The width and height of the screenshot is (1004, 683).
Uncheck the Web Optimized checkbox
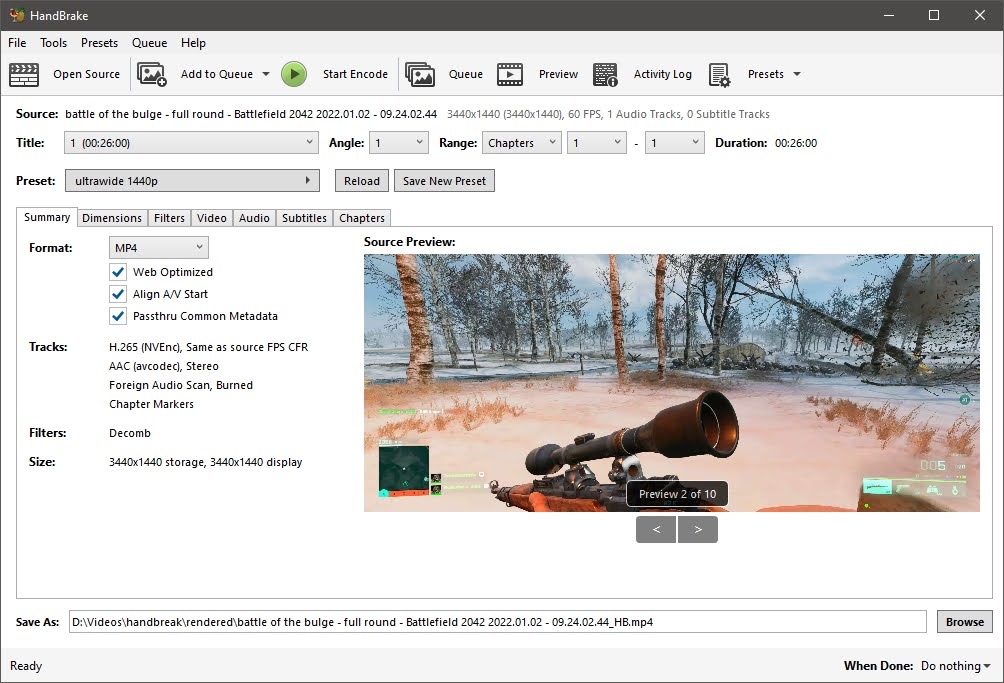[118, 272]
